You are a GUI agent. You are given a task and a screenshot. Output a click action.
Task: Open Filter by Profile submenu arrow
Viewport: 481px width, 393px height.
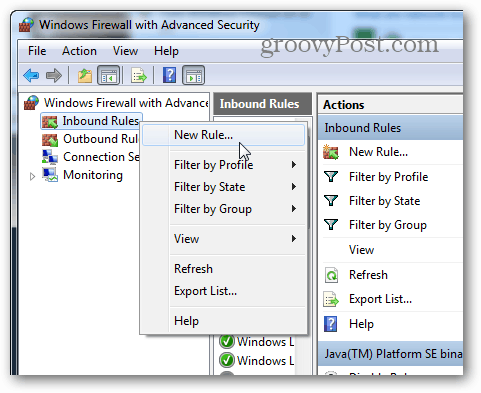pyautogui.click(x=294, y=164)
